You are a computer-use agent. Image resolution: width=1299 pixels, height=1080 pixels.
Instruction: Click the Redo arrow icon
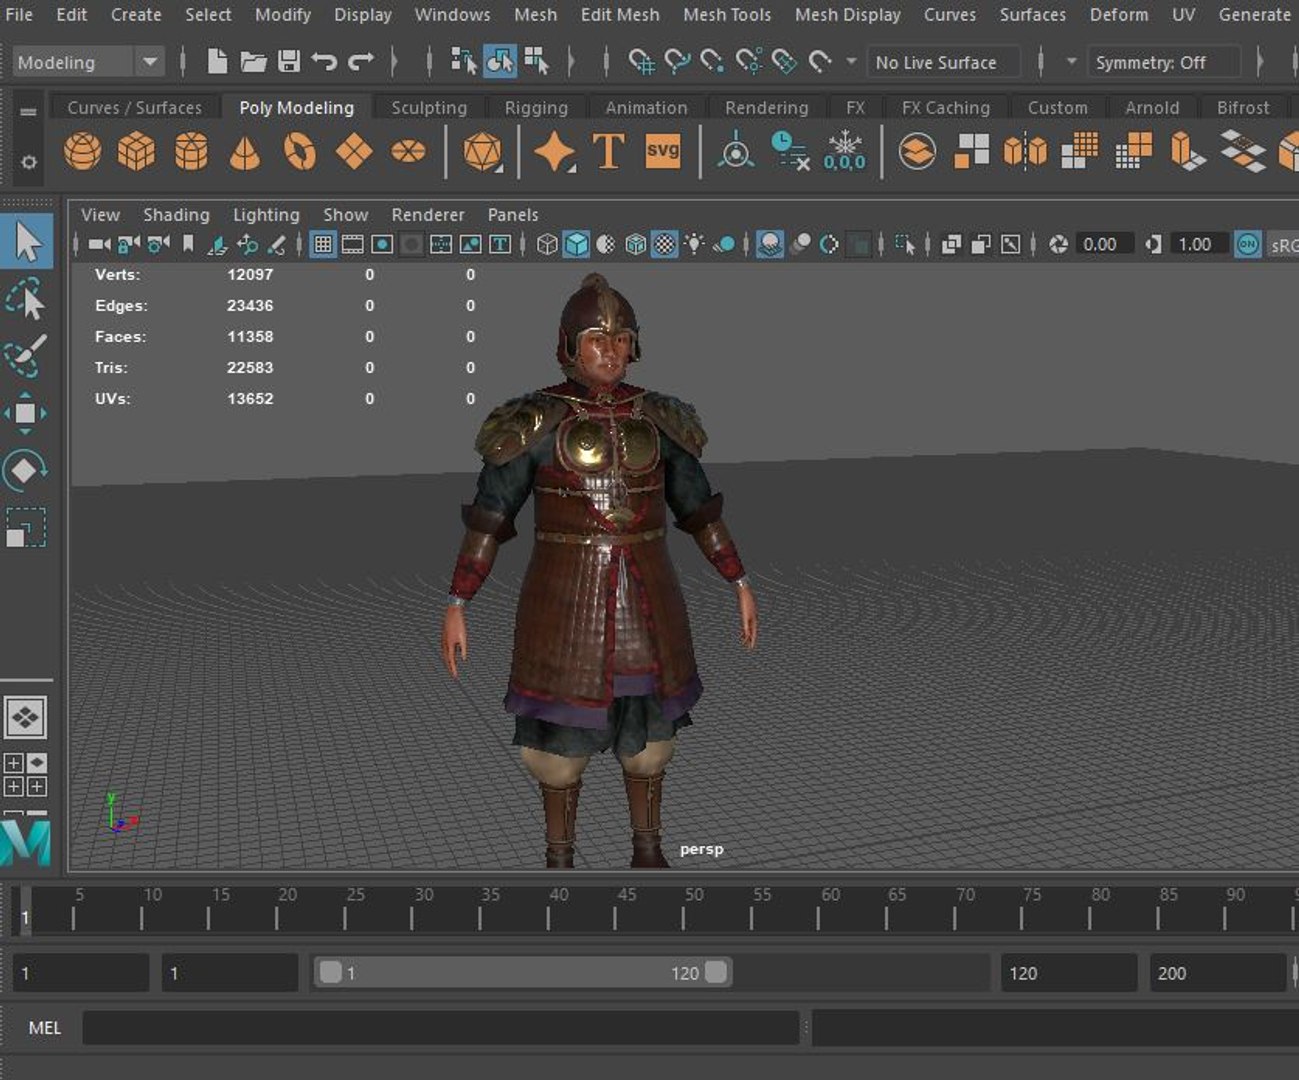[x=361, y=62]
